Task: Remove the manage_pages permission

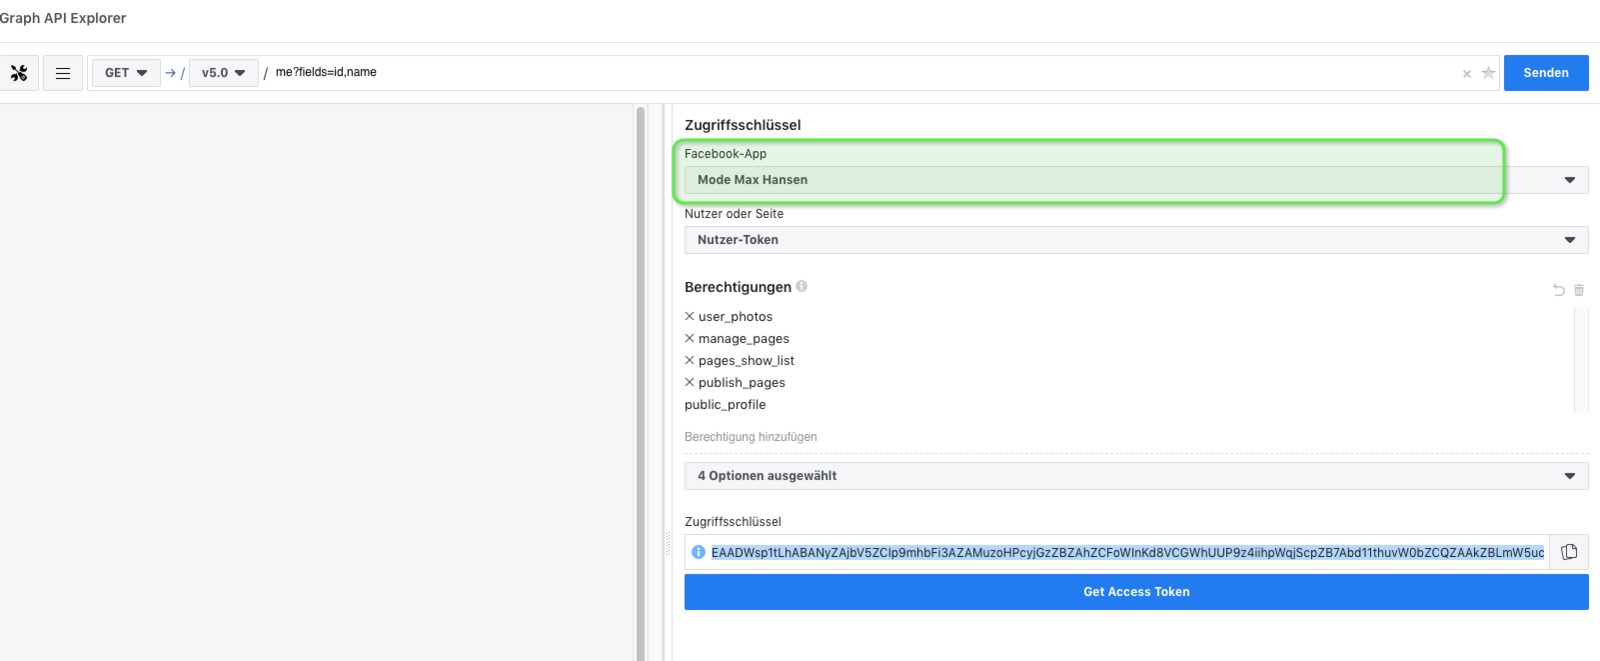Action: 689,338
